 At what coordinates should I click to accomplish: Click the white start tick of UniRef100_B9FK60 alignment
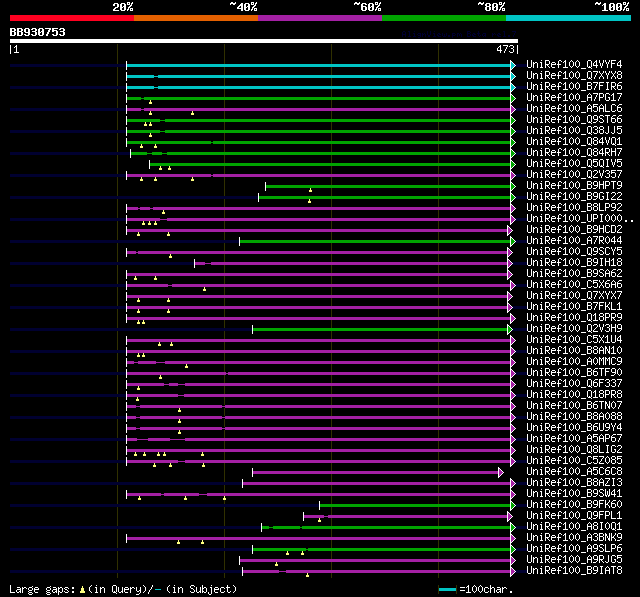pyautogui.click(x=320, y=506)
